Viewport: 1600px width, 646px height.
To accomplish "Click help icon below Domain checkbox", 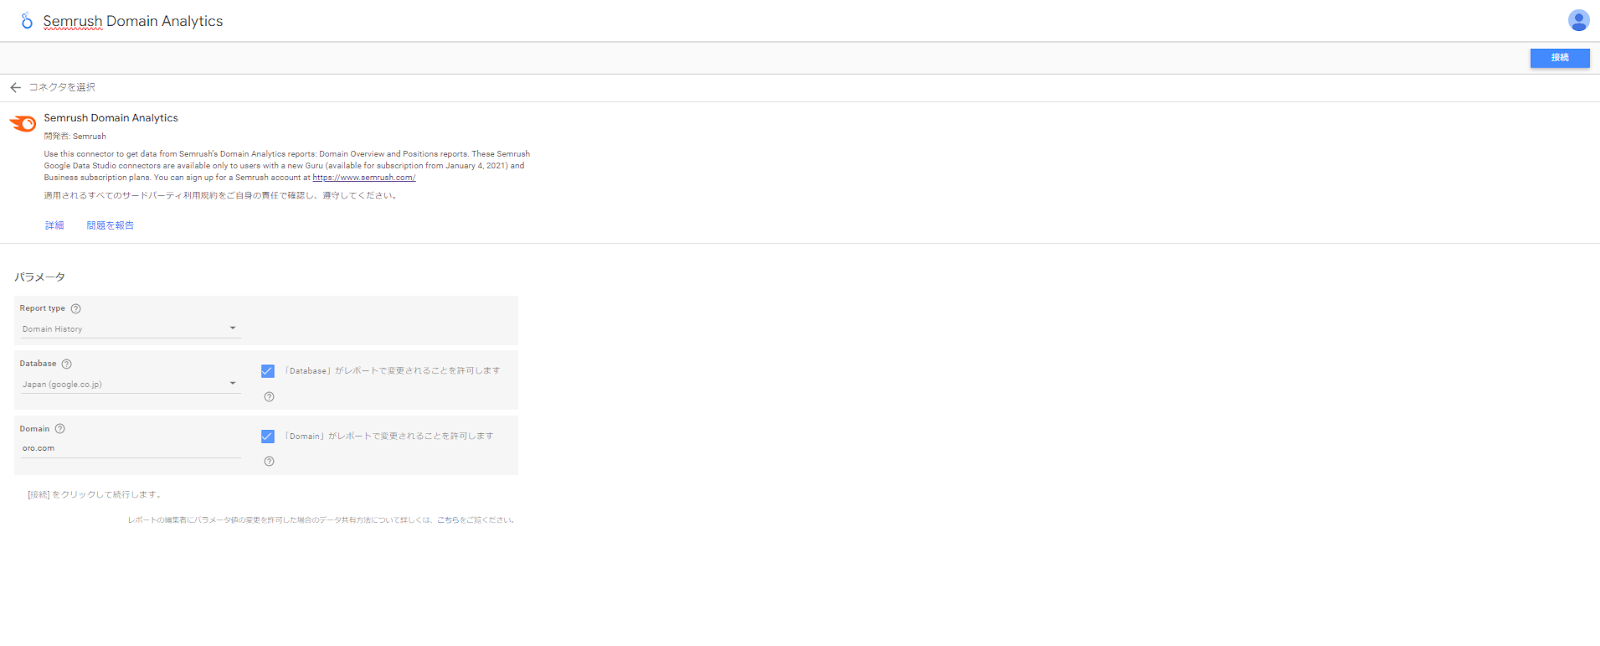I will (x=269, y=461).
